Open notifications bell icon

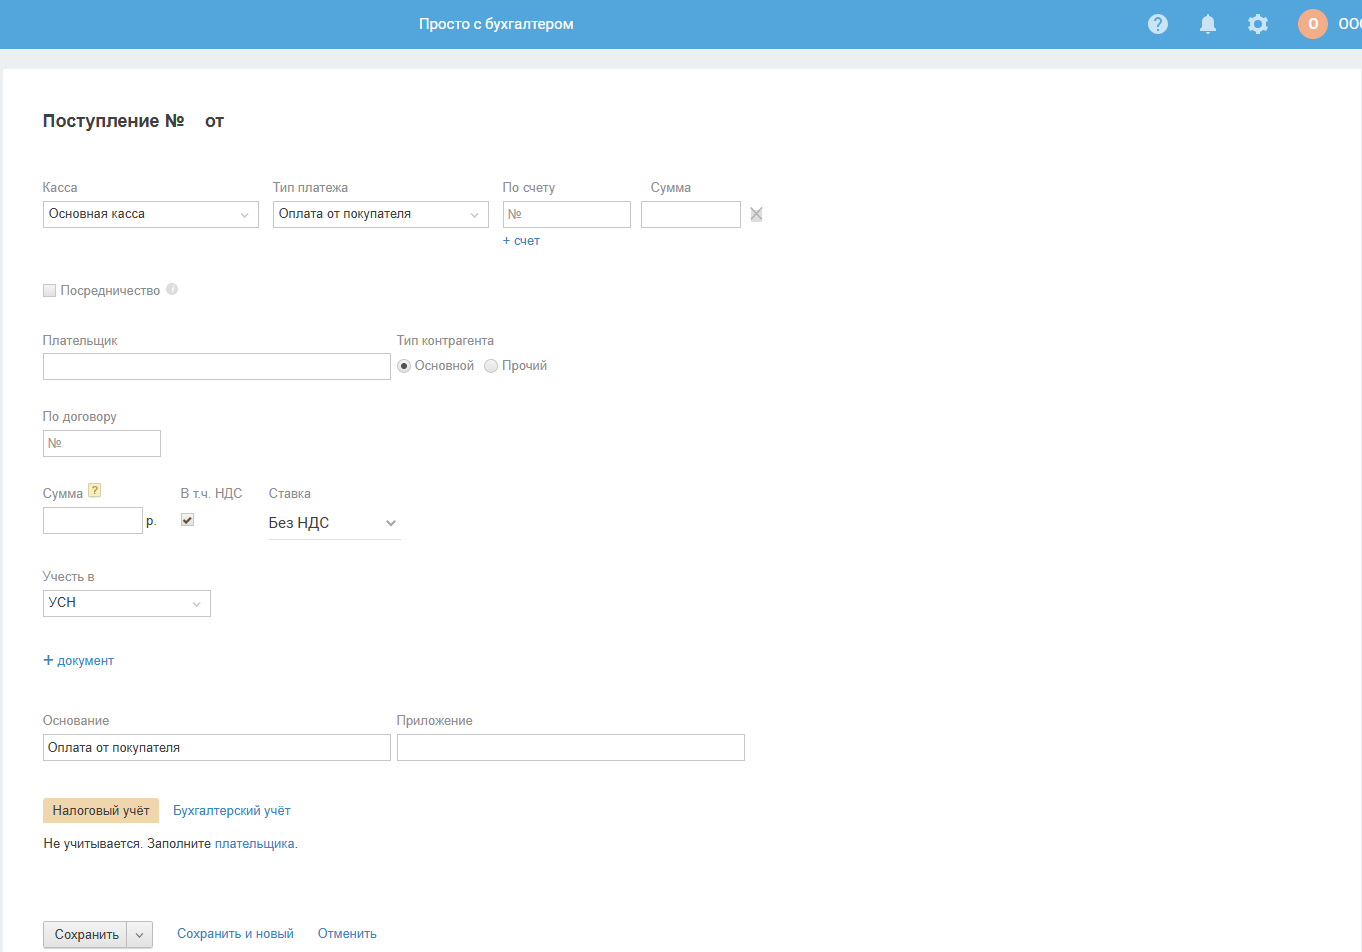[1208, 24]
